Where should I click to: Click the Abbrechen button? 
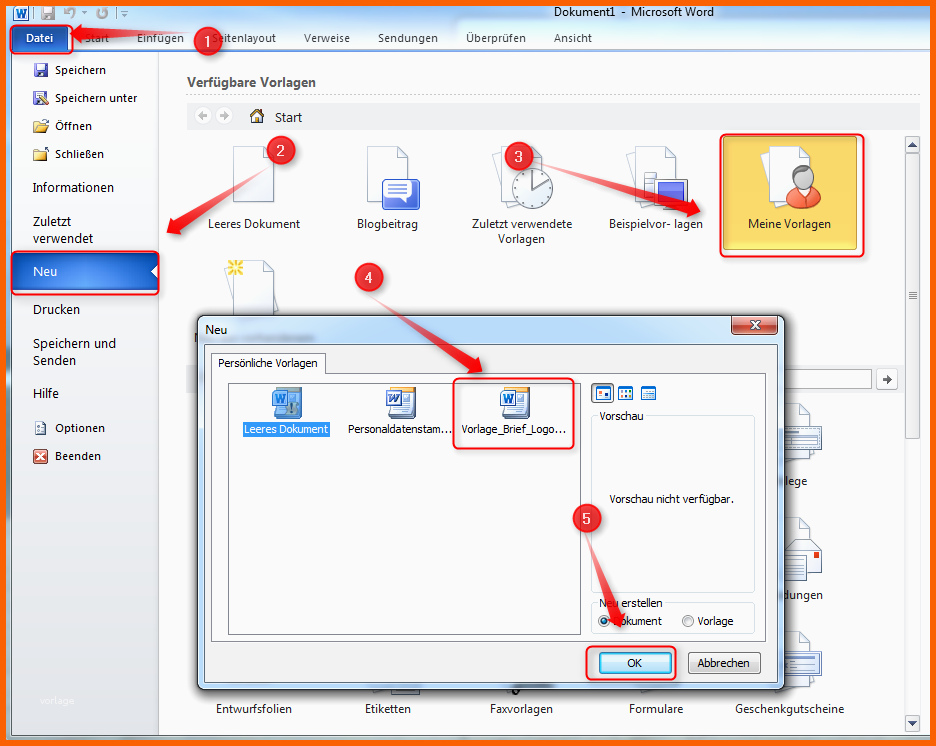tap(724, 663)
